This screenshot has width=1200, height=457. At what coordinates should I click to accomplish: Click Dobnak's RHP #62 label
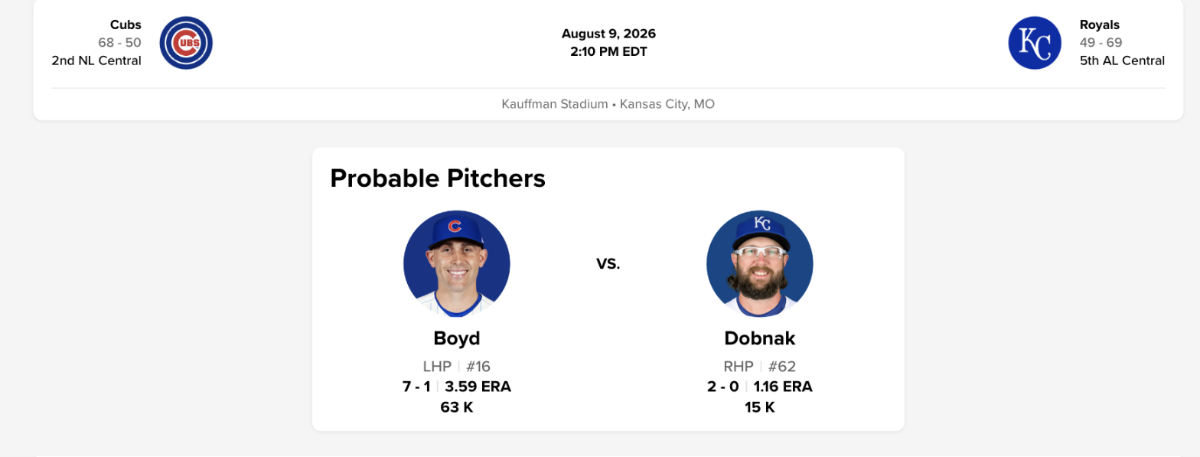point(760,366)
